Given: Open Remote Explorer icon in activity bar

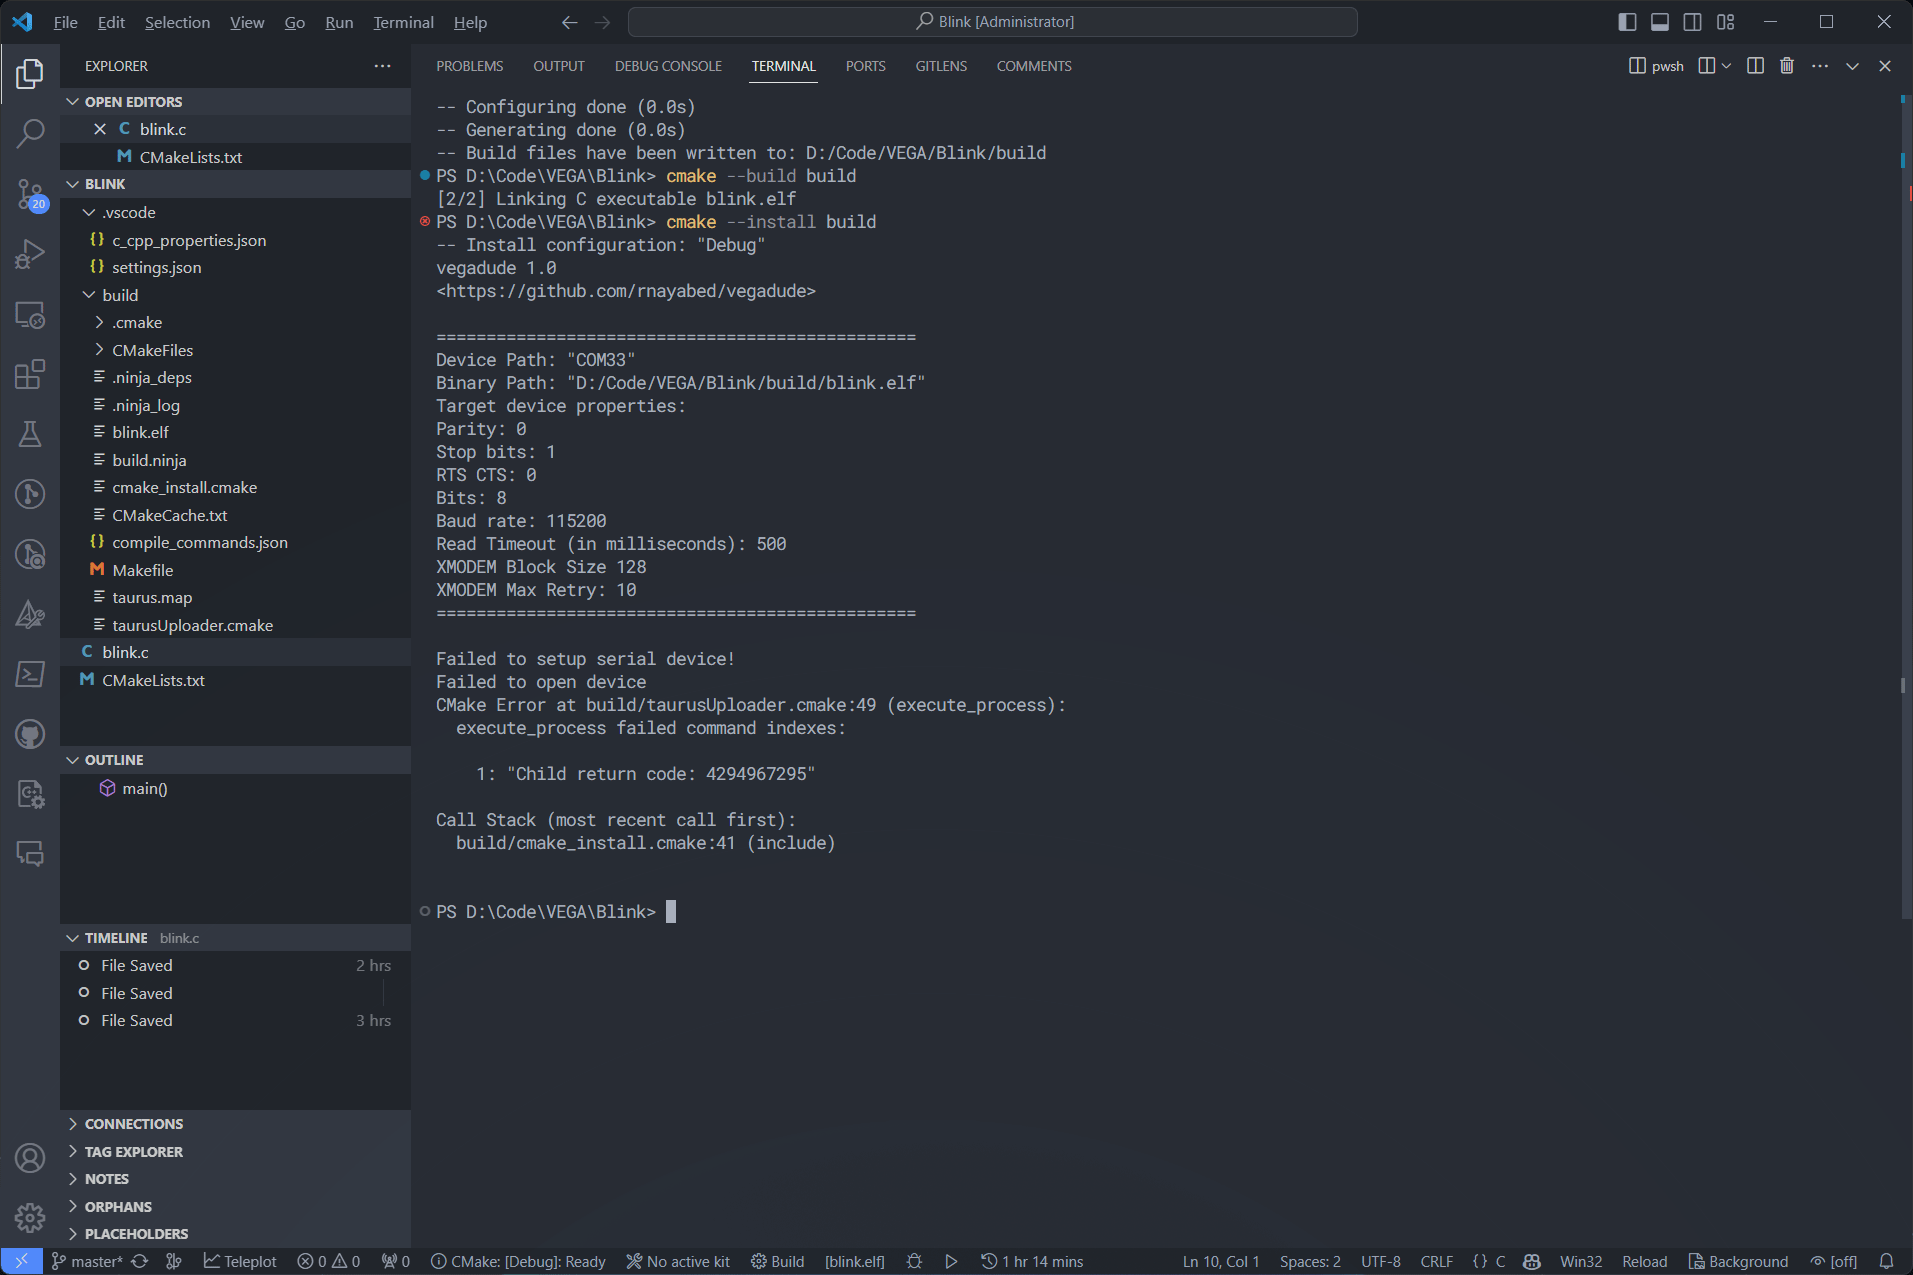Looking at the screenshot, I should point(30,315).
